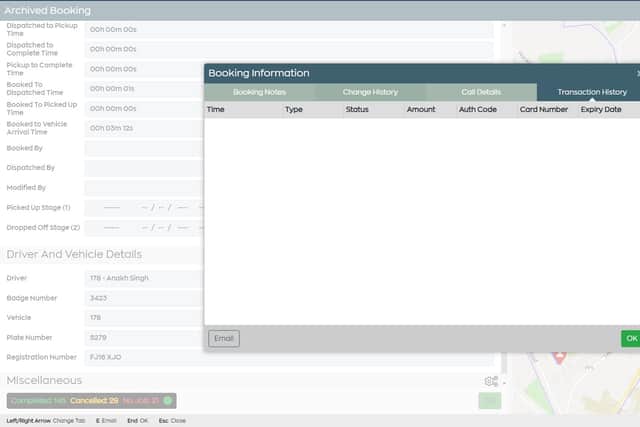The width and height of the screenshot is (640, 427).
Task: Click the Email button in Booking Information
Action: point(224,338)
